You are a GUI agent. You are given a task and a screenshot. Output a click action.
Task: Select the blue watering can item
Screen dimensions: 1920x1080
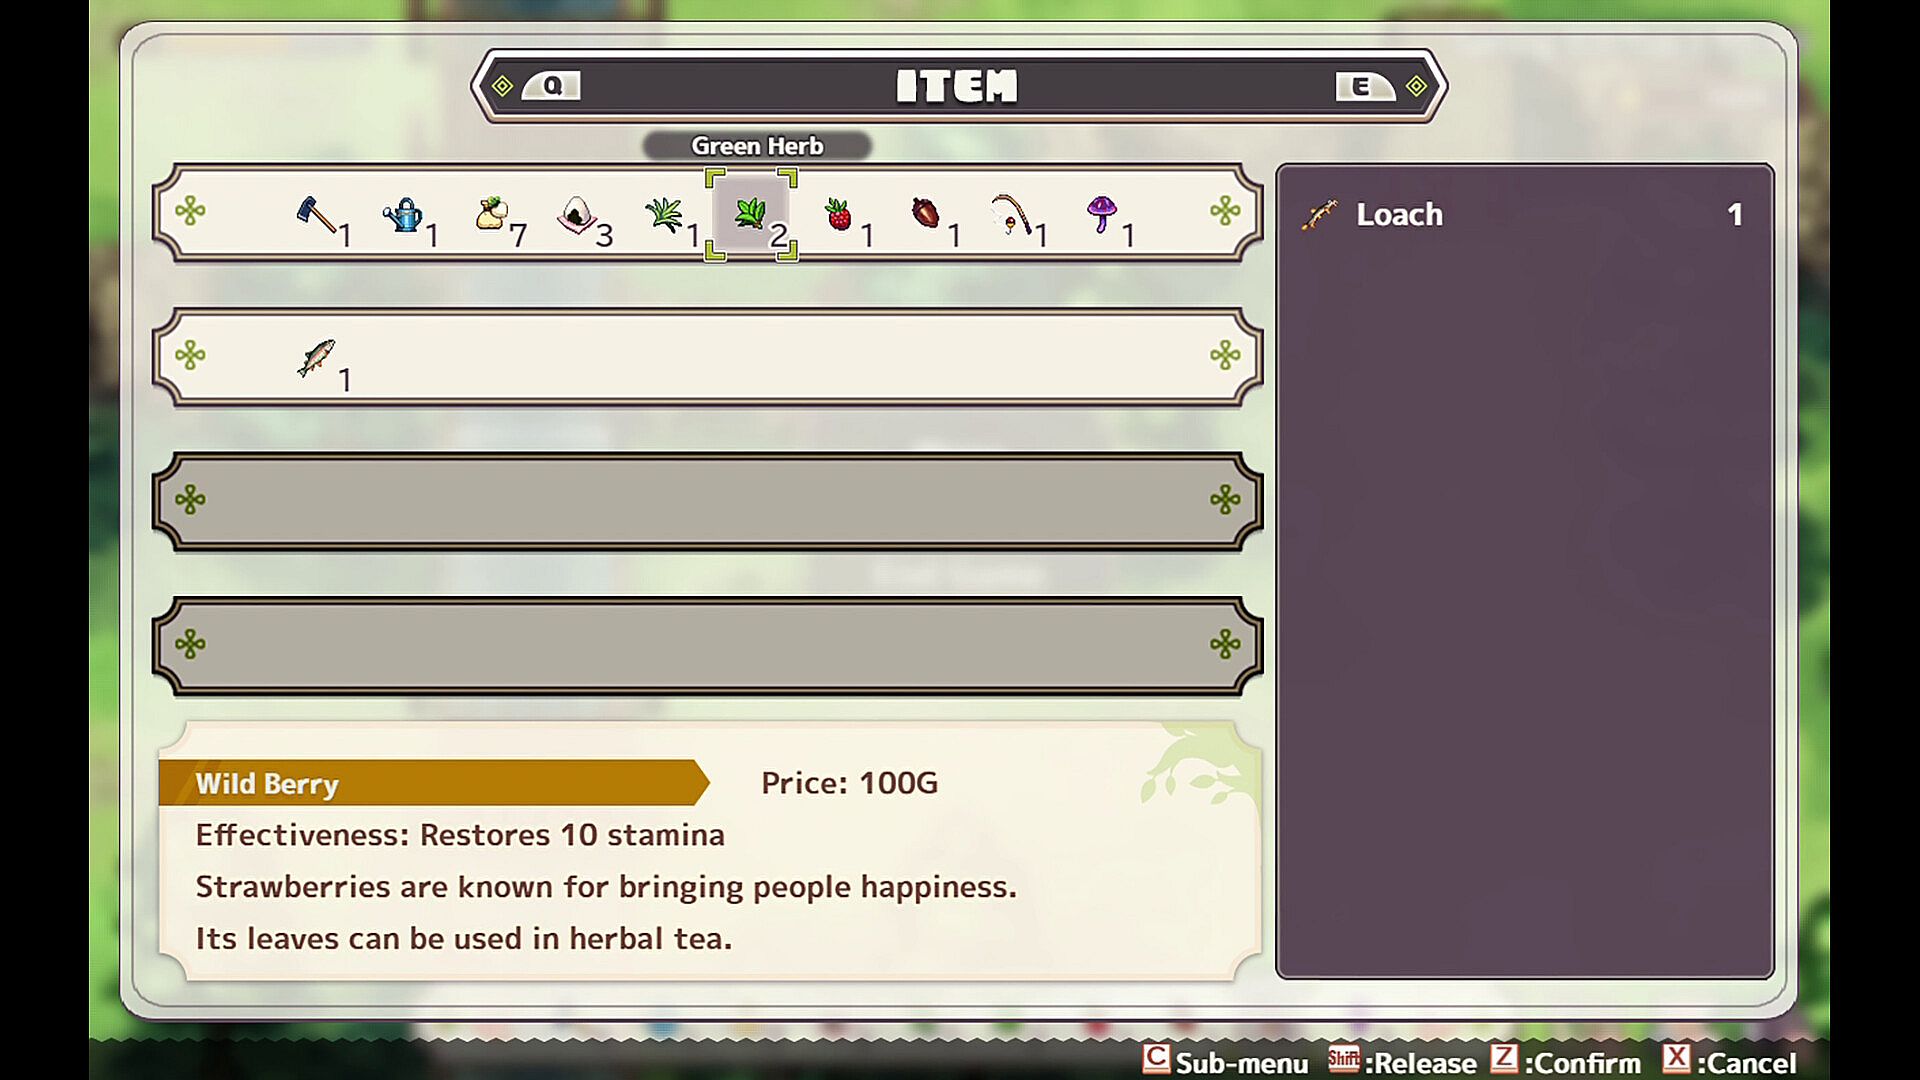tap(403, 215)
